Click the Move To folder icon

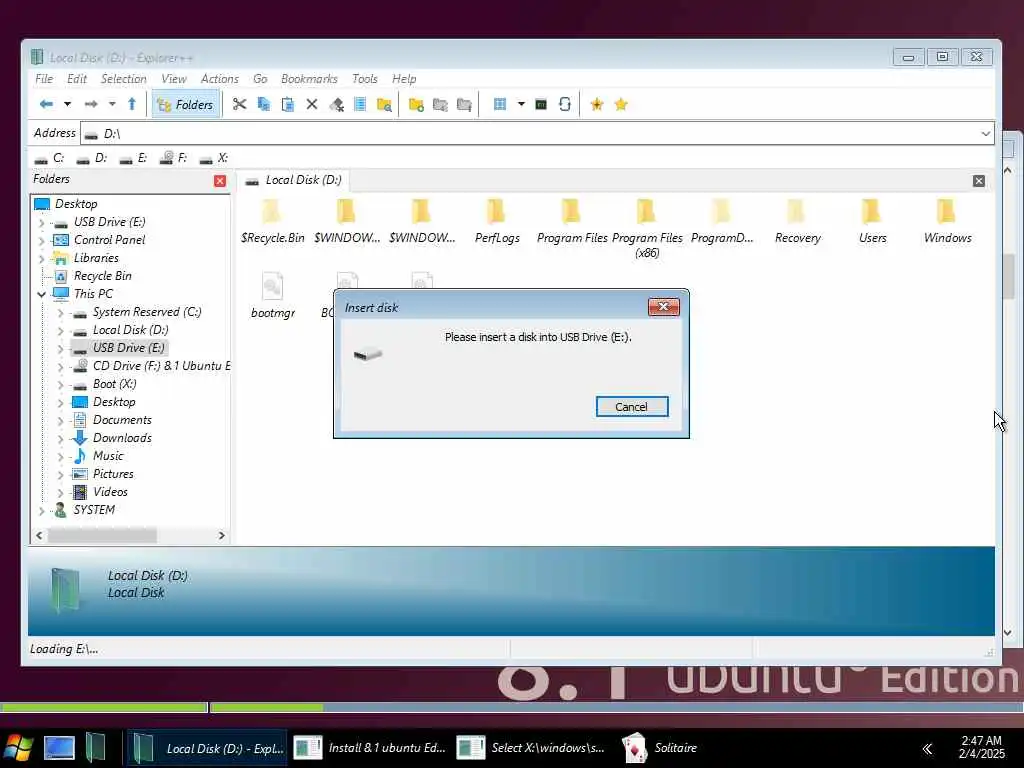[464, 104]
